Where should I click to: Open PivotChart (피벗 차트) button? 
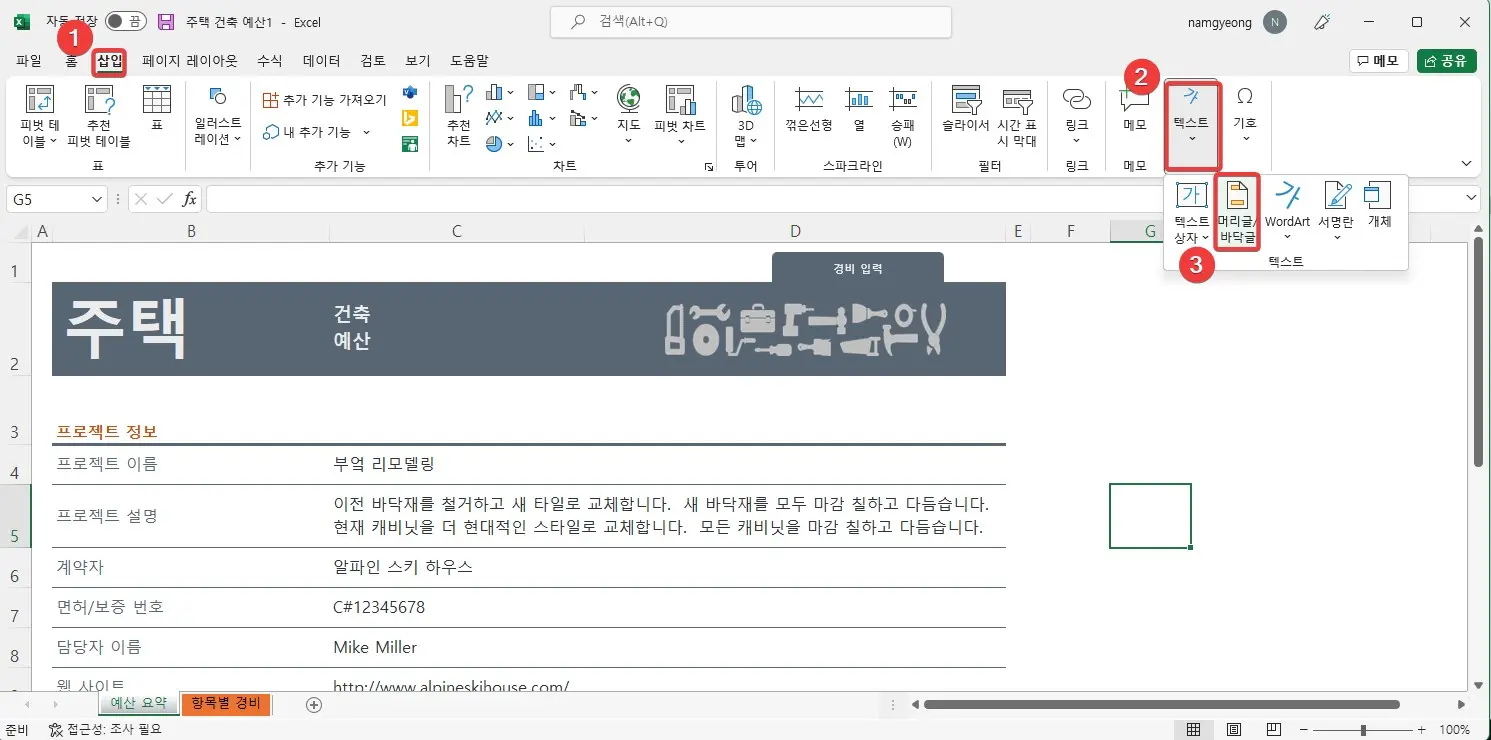point(680,115)
